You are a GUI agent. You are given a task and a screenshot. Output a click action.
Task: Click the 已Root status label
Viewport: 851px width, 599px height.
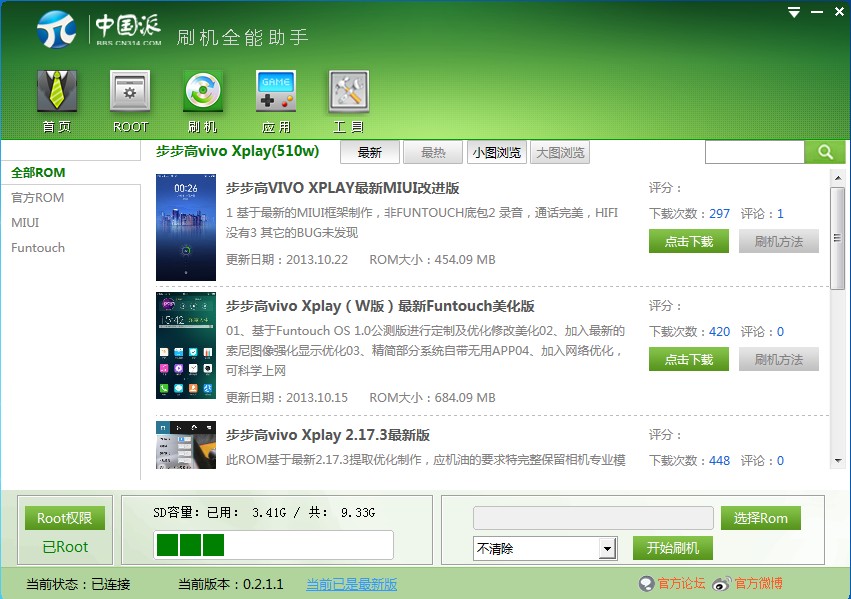65,547
